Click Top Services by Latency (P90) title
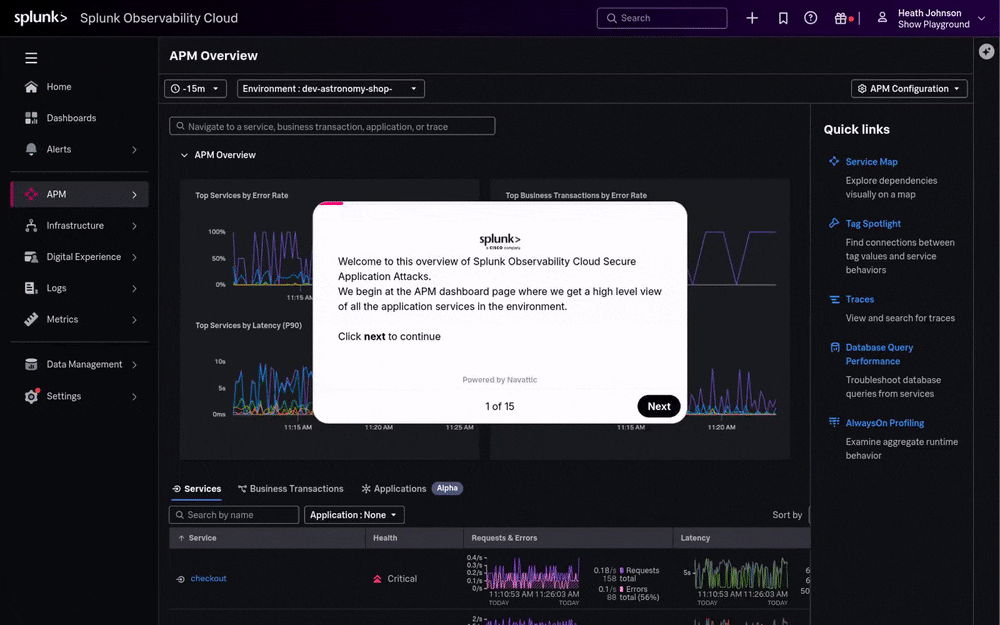 click(x=248, y=325)
